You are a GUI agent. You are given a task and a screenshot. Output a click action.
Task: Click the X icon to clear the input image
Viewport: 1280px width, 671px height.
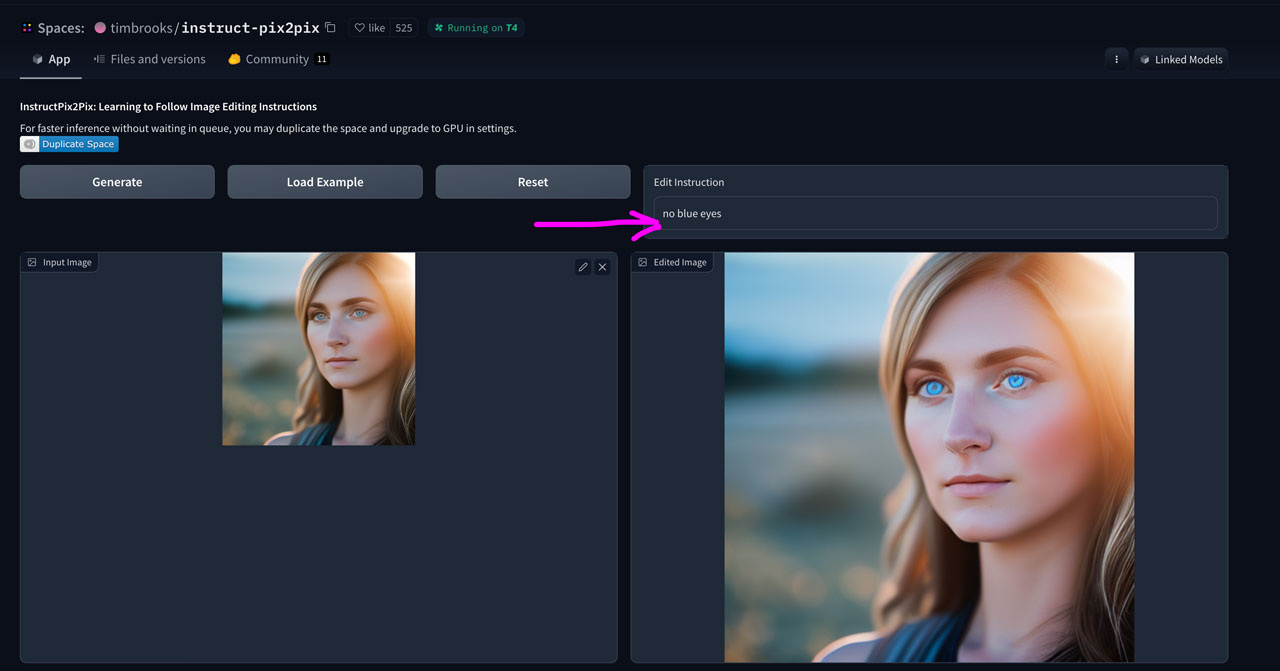coord(602,266)
